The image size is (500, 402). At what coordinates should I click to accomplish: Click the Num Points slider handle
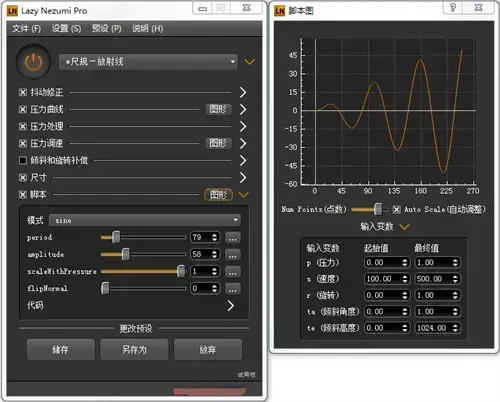(378, 209)
